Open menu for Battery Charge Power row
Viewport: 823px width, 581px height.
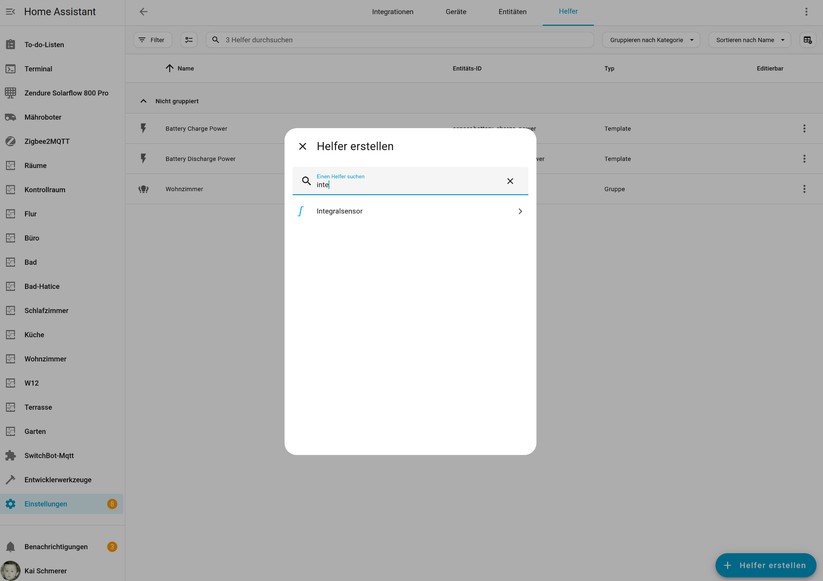click(x=804, y=129)
